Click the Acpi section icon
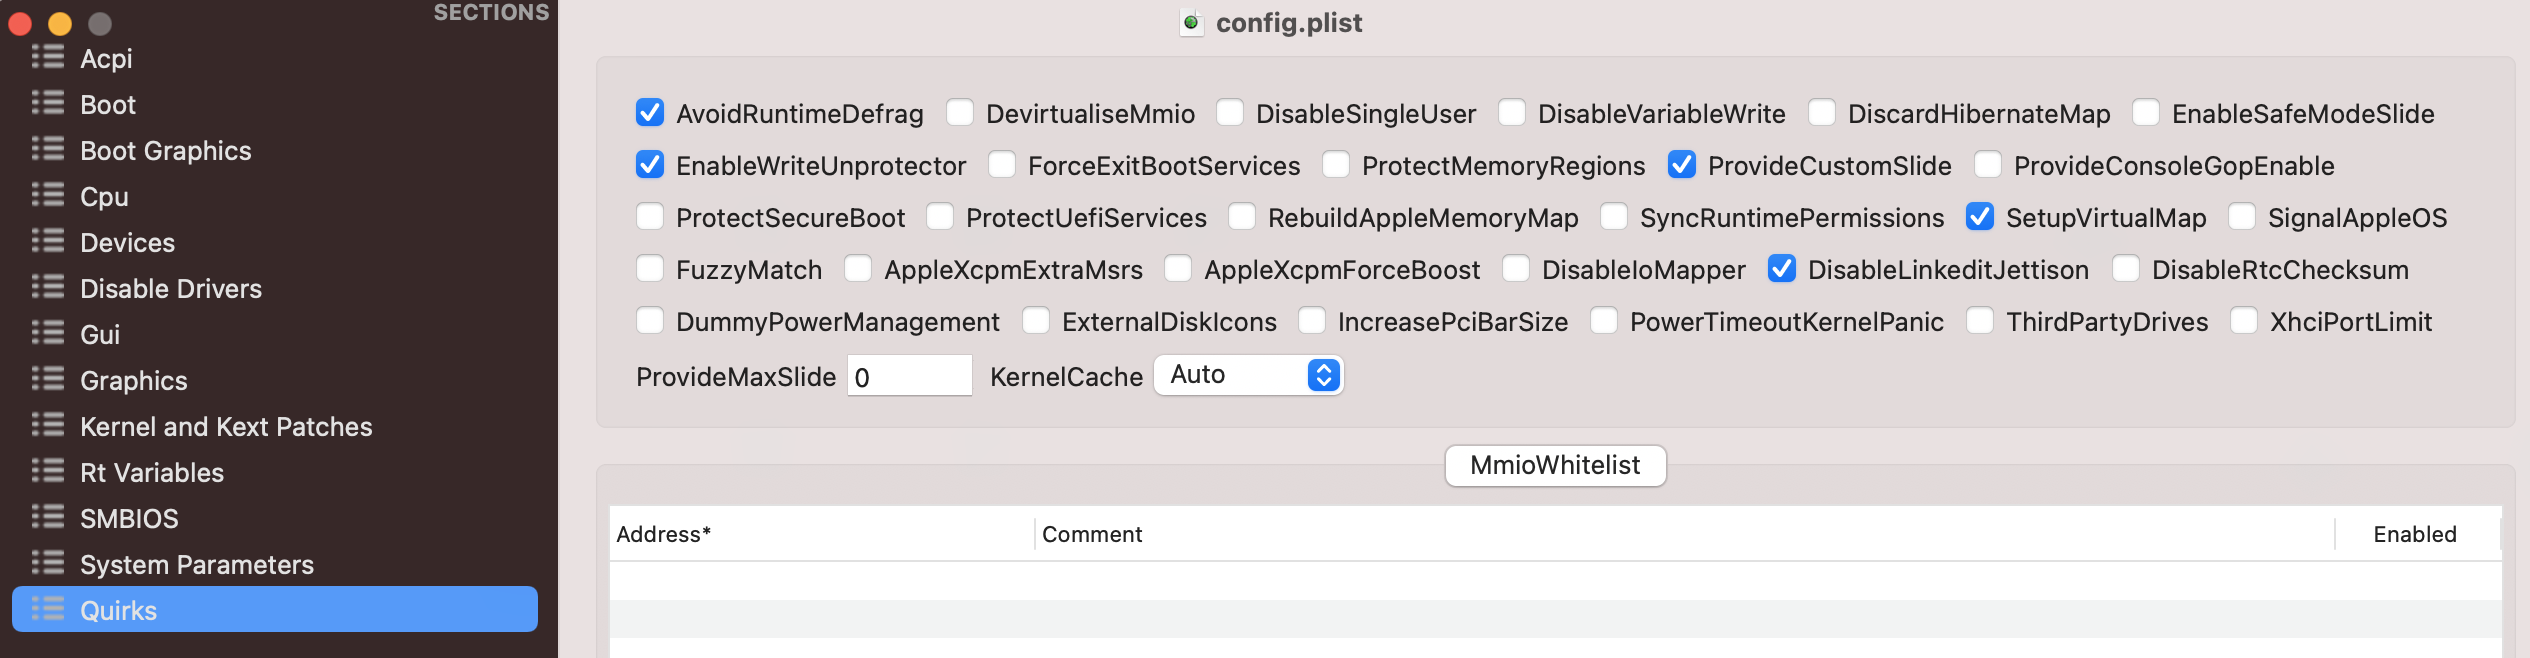Viewport: 2530px width, 658px height. point(47,58)
